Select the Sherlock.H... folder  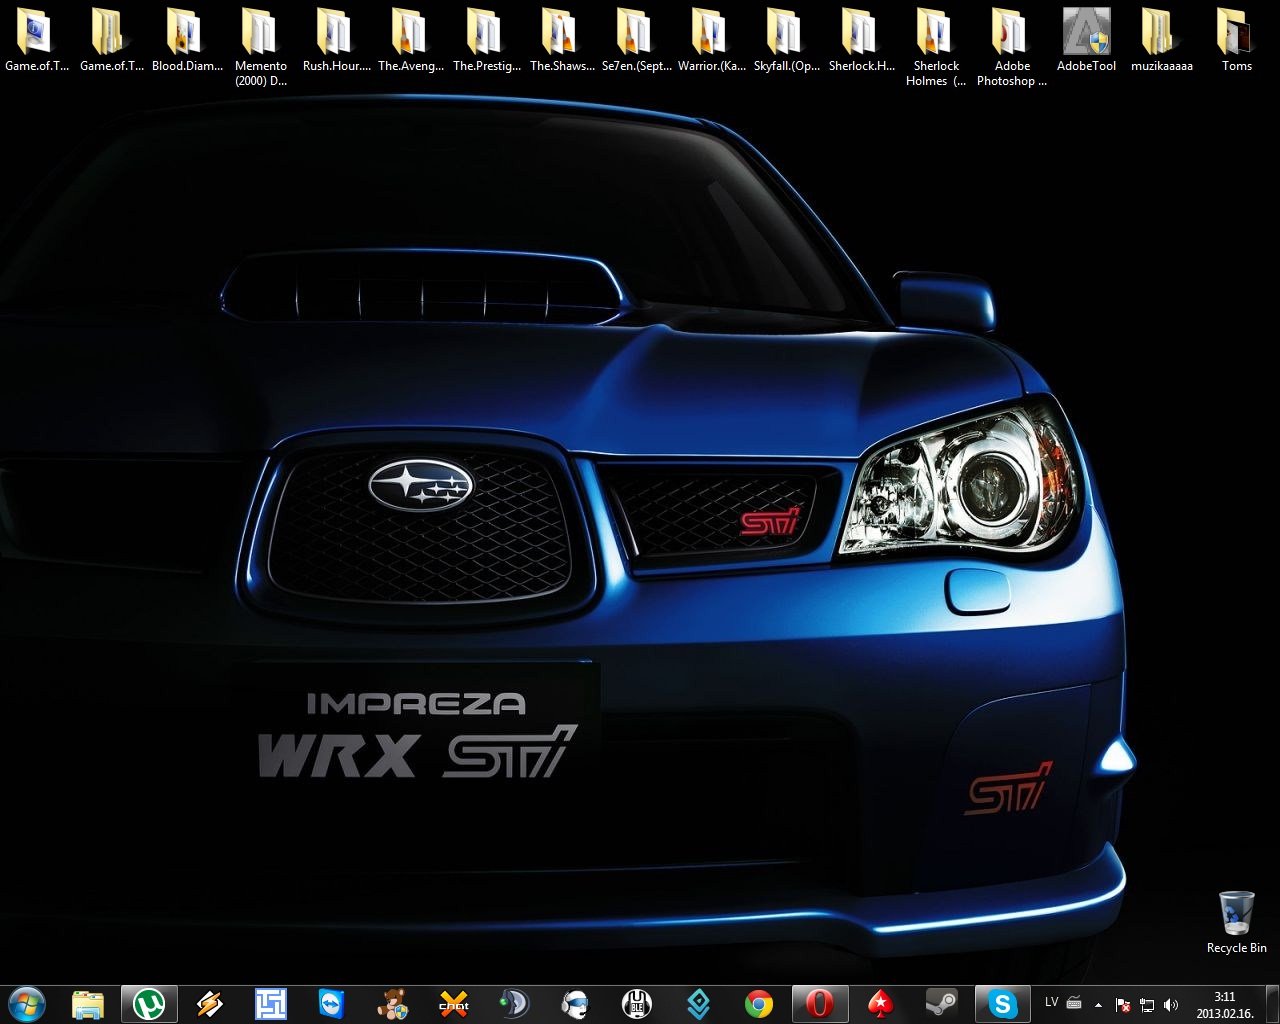862,40
